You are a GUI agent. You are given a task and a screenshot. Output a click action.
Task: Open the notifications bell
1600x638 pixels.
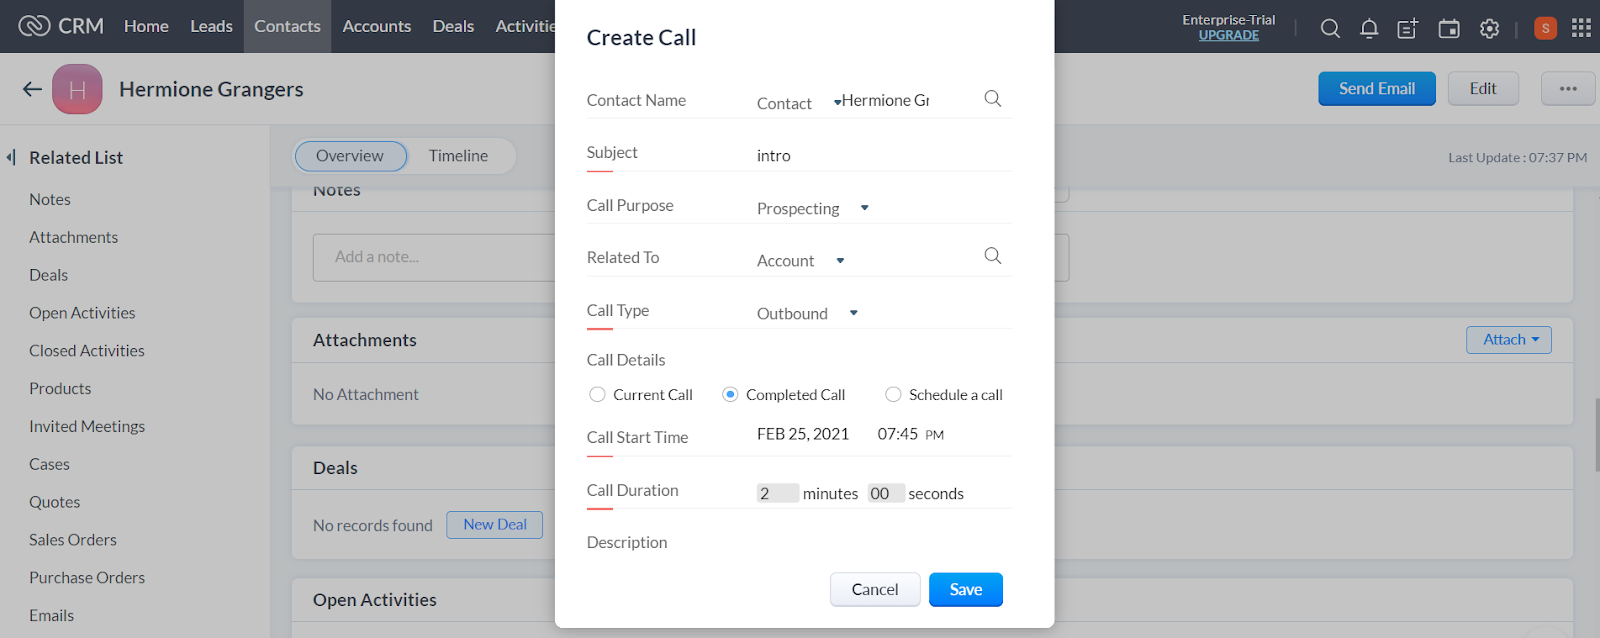click(x=1368, y=28)
